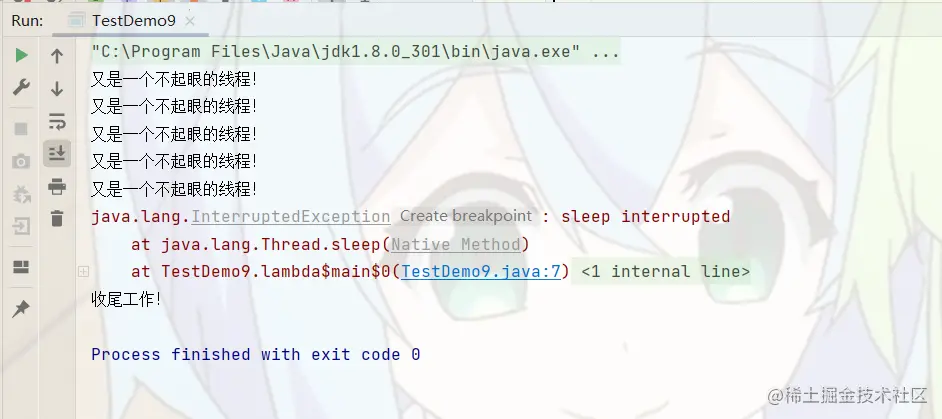The image size is (942, 419).
Task: Toggle soft-wrap for console output
Action: pos(57,121)
